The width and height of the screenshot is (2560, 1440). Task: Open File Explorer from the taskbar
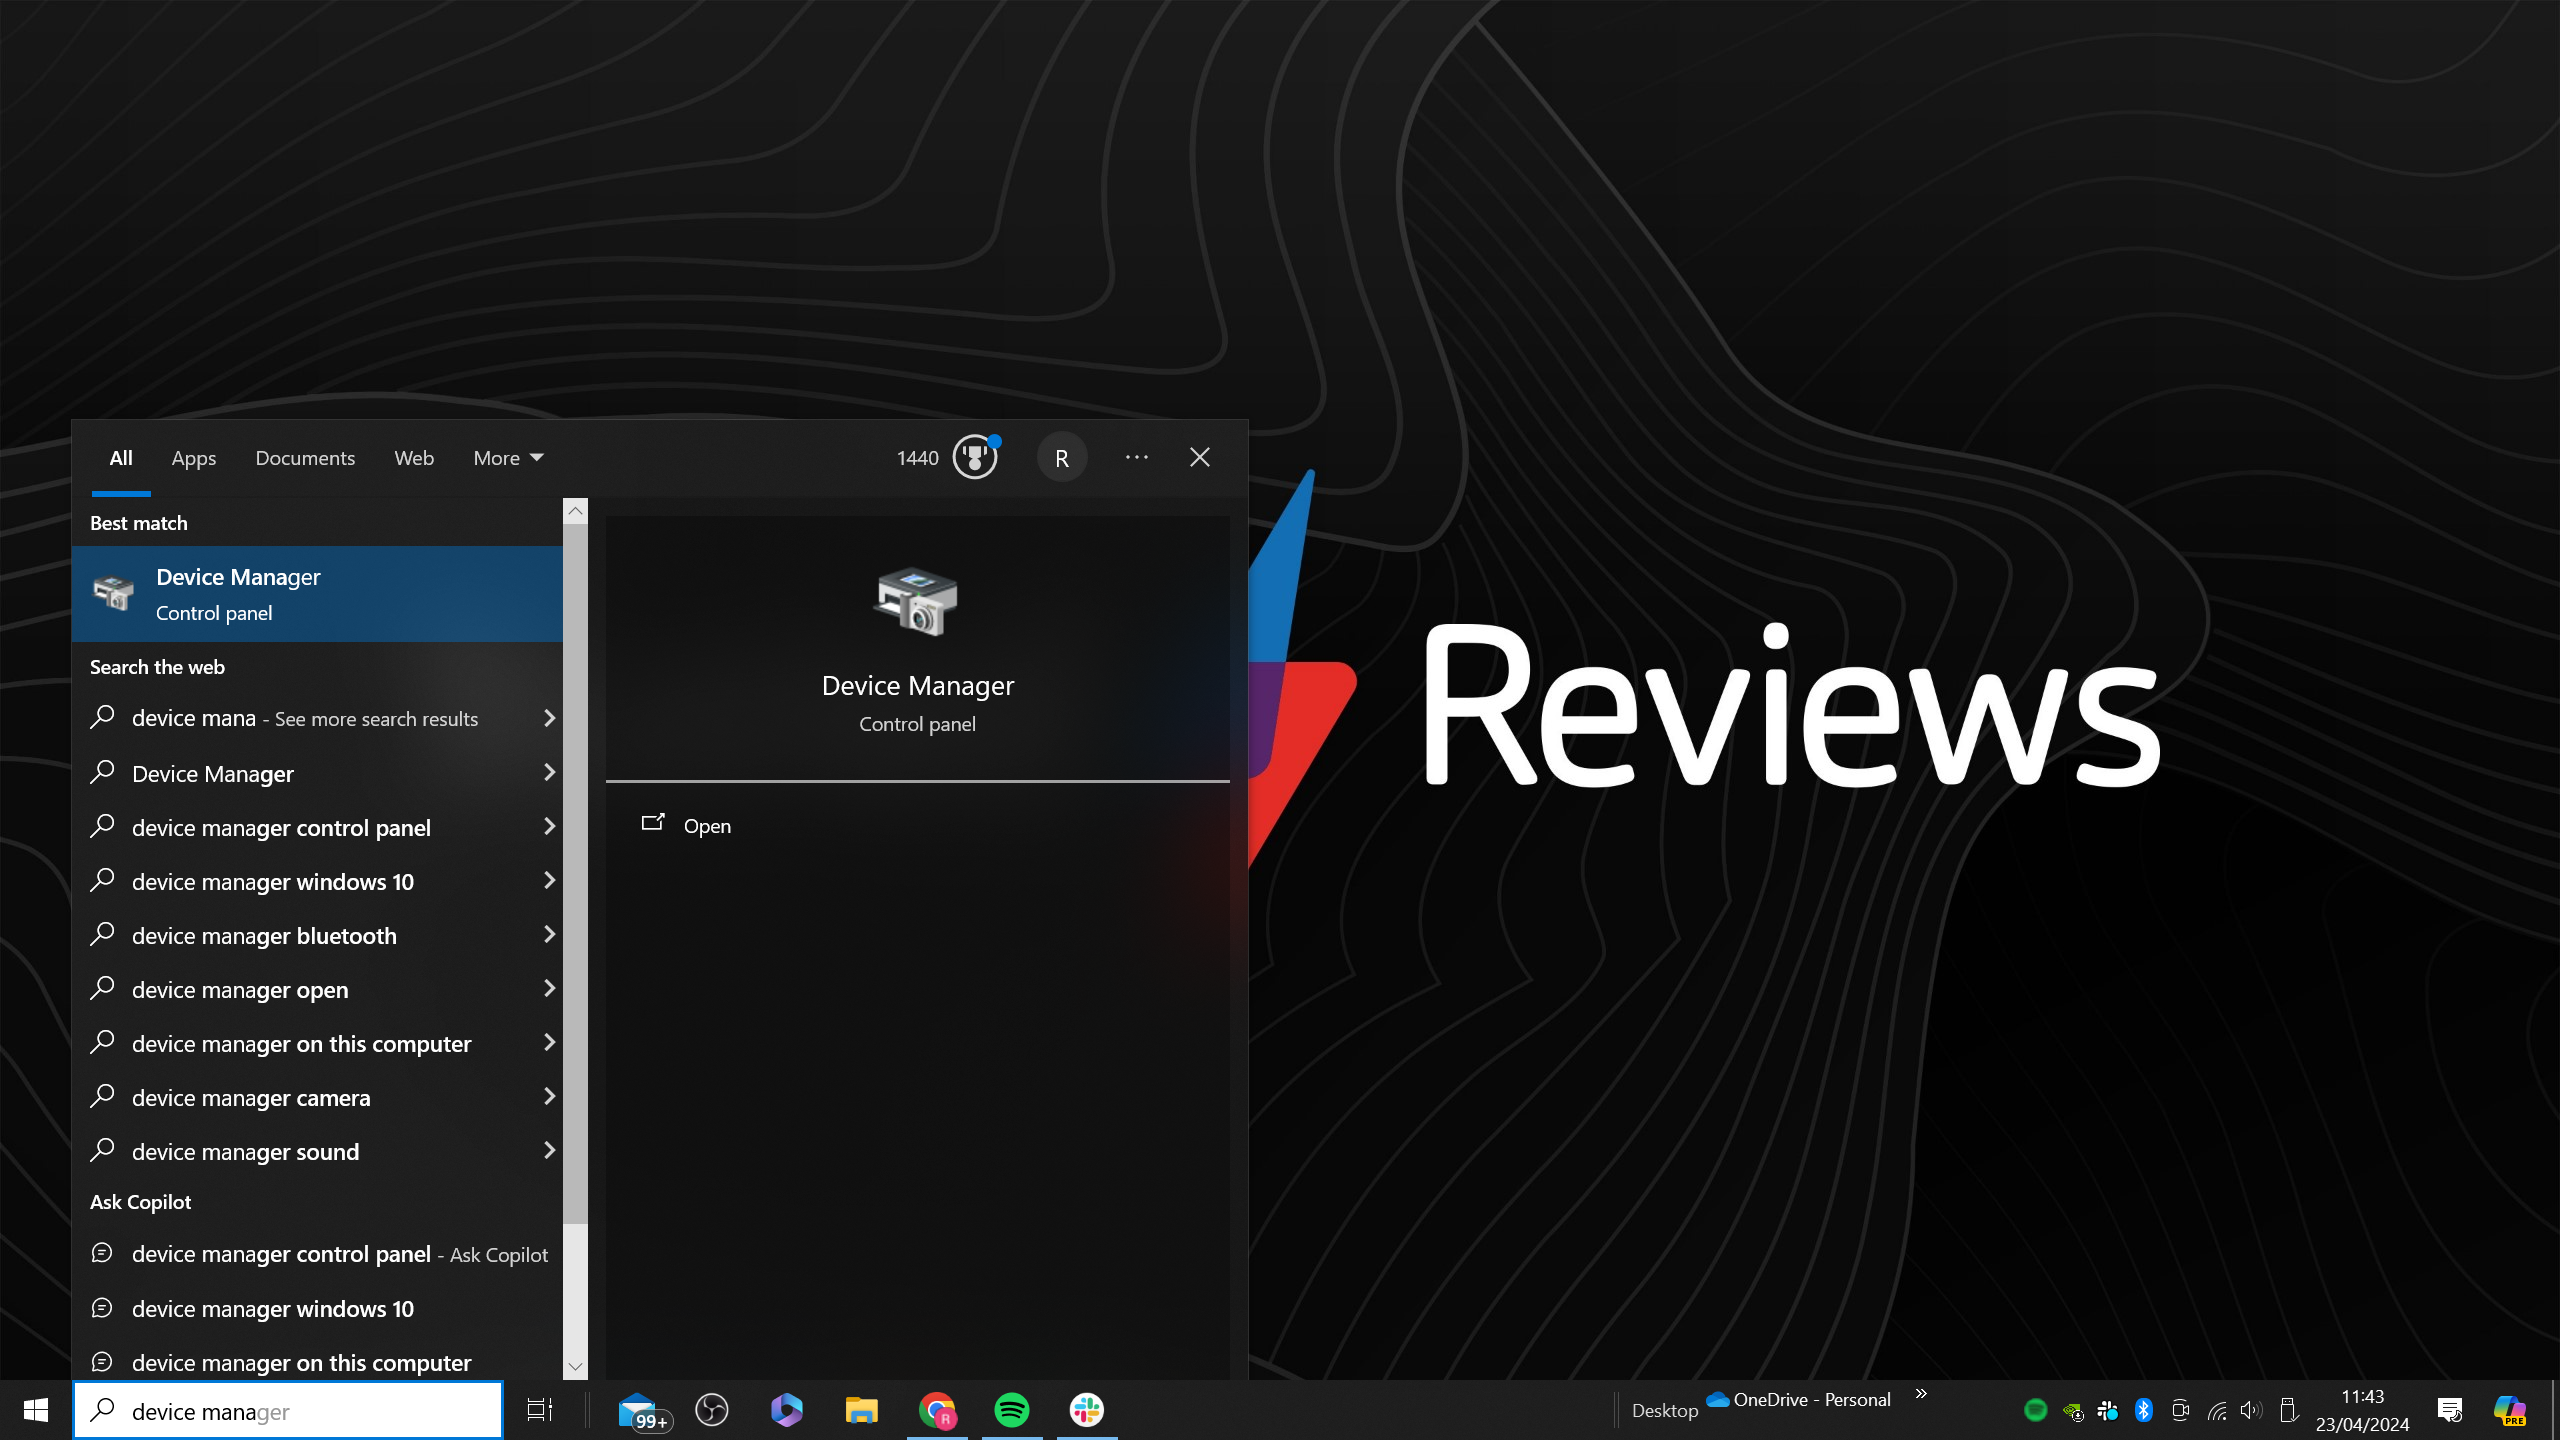pyautogui.click(x=861, y=1410)
